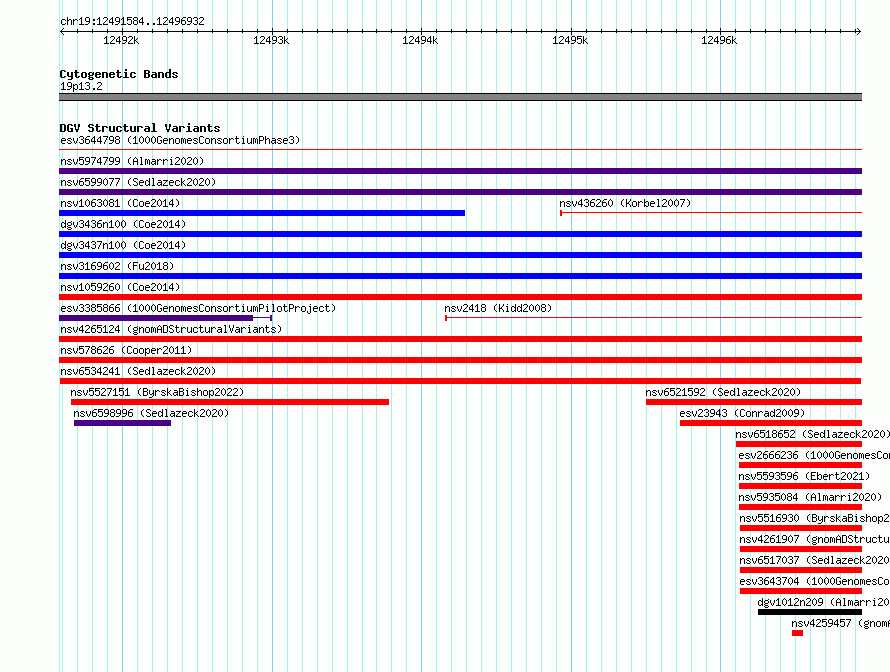
Task: Select the nsv6534241 (Sedlazeck2020) label
Action: [138, 371]
